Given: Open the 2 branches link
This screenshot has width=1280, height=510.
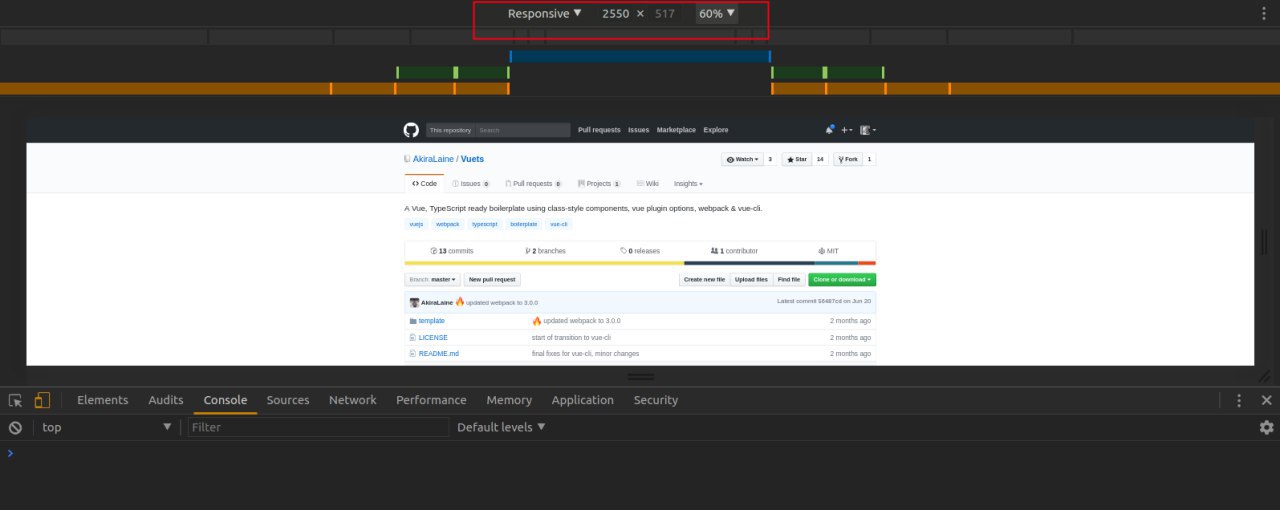Looking at the screenshot, I should [545, 251].
